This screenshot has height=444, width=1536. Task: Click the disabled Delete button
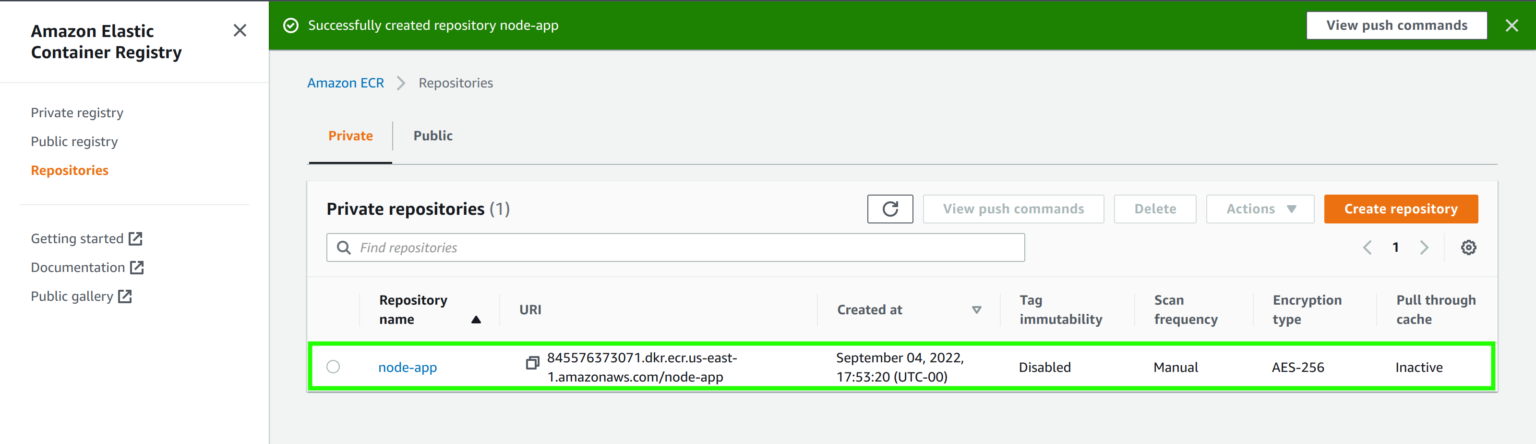[x=1155, y=209]
